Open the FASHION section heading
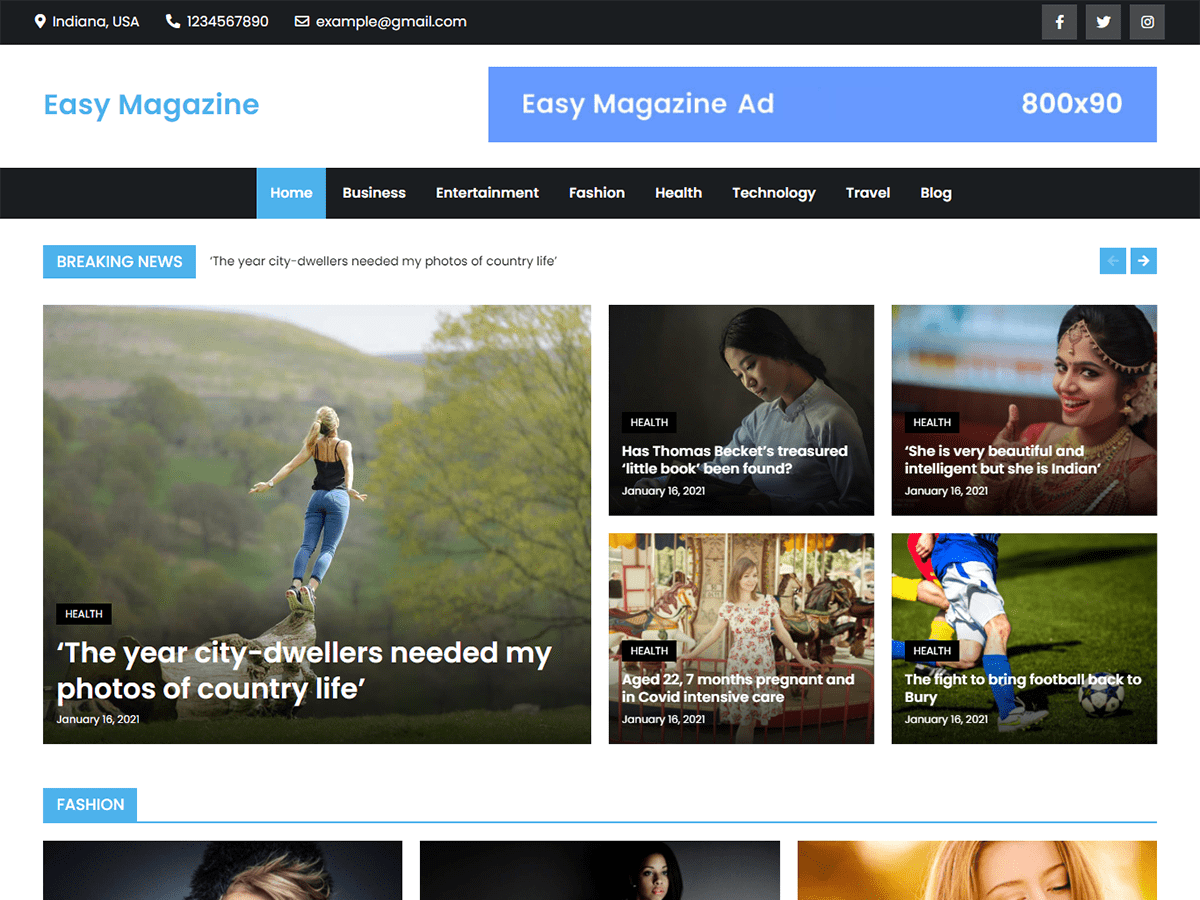 90,804
